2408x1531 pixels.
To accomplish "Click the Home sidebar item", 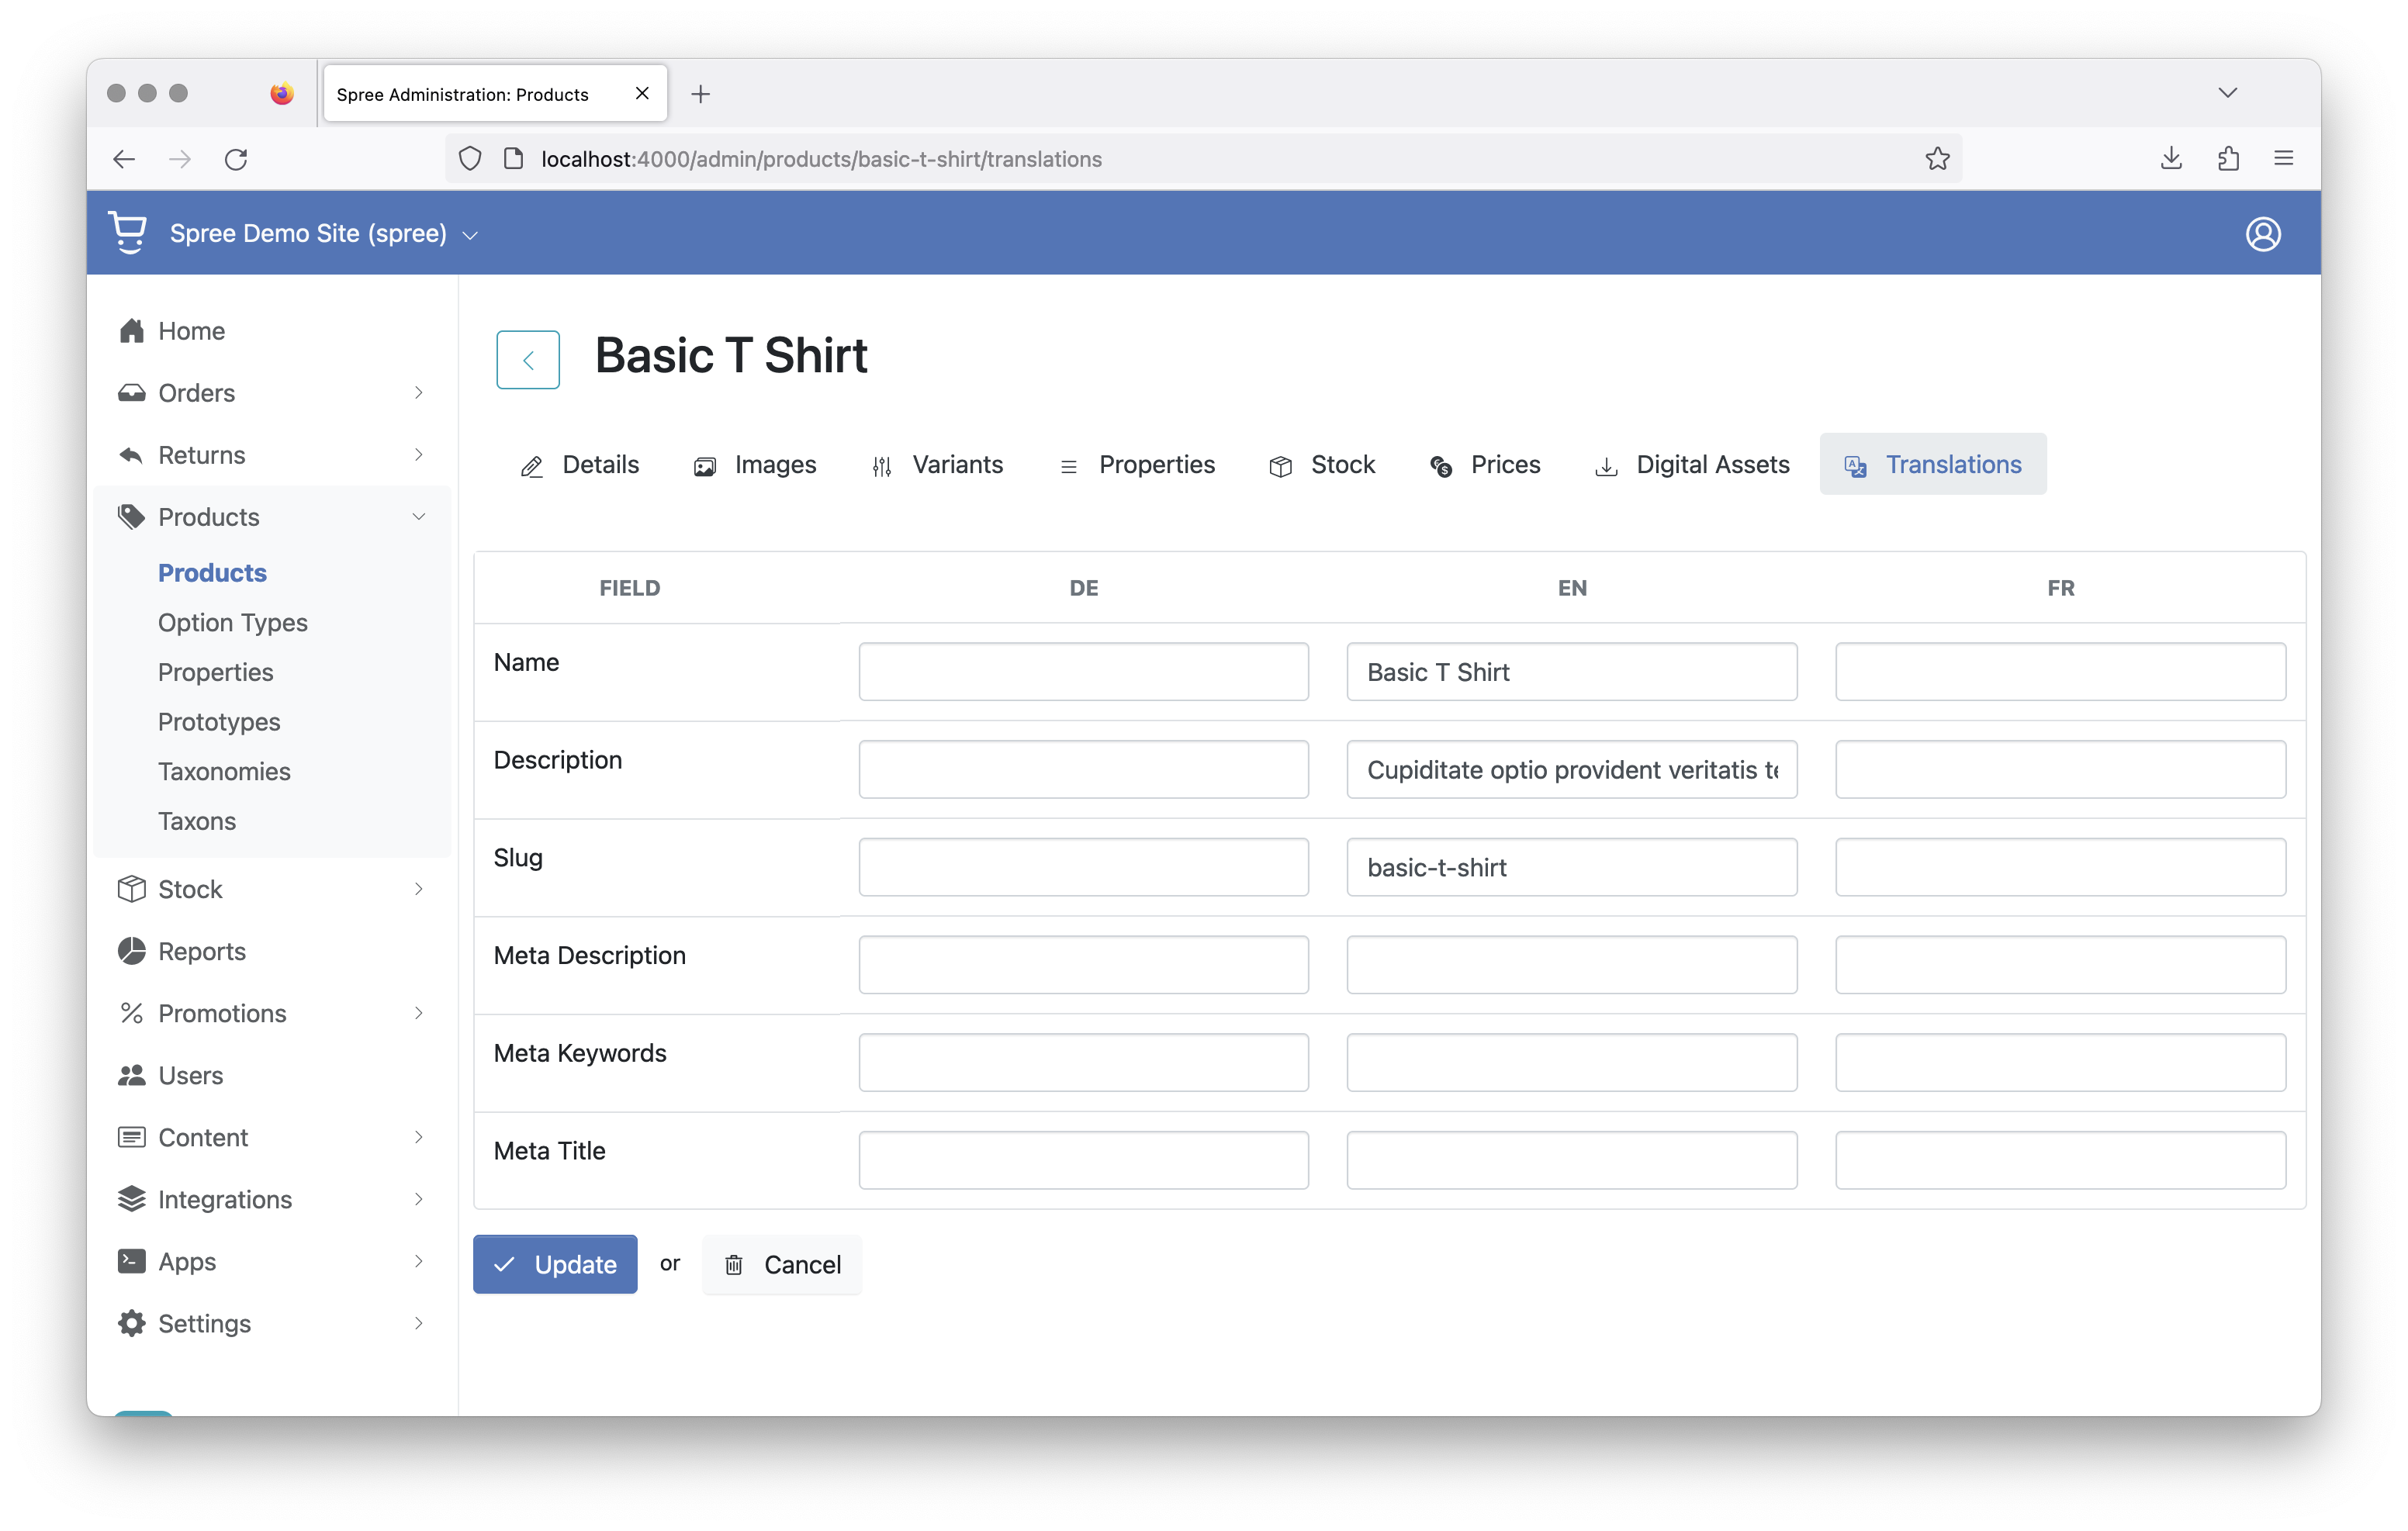I will tap(191, 331).
